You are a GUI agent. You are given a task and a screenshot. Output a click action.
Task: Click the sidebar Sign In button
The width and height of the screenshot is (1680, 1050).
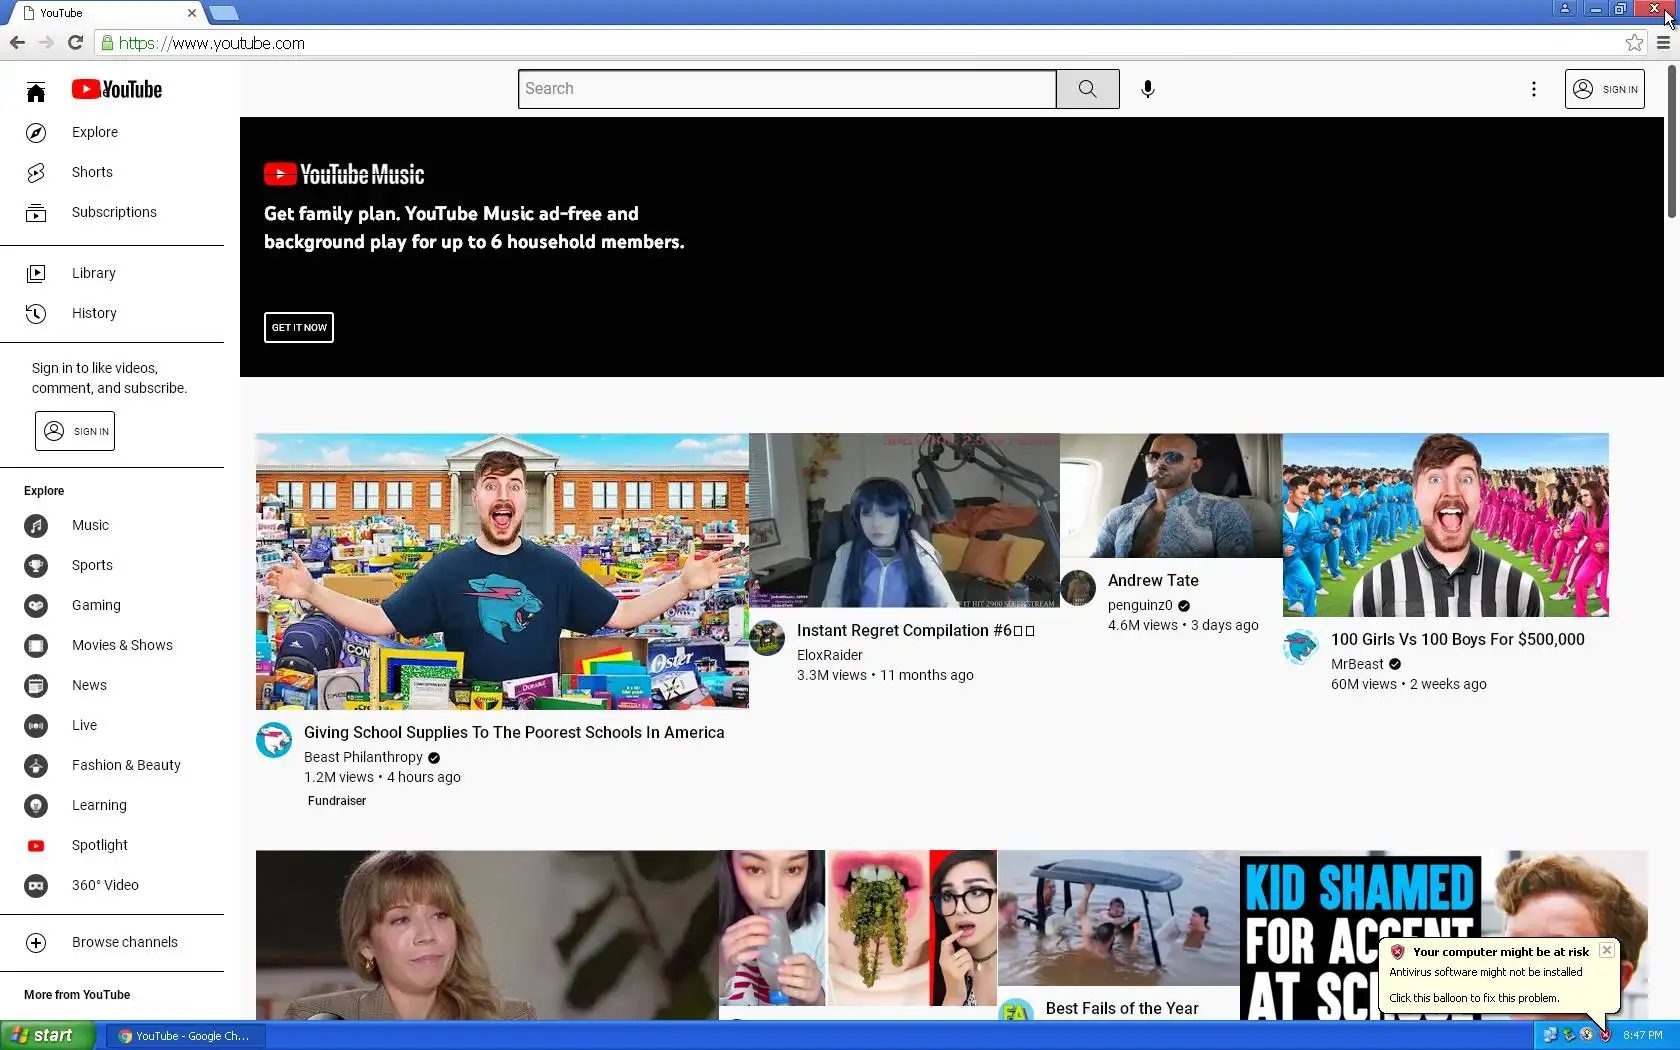coord(75,431)
